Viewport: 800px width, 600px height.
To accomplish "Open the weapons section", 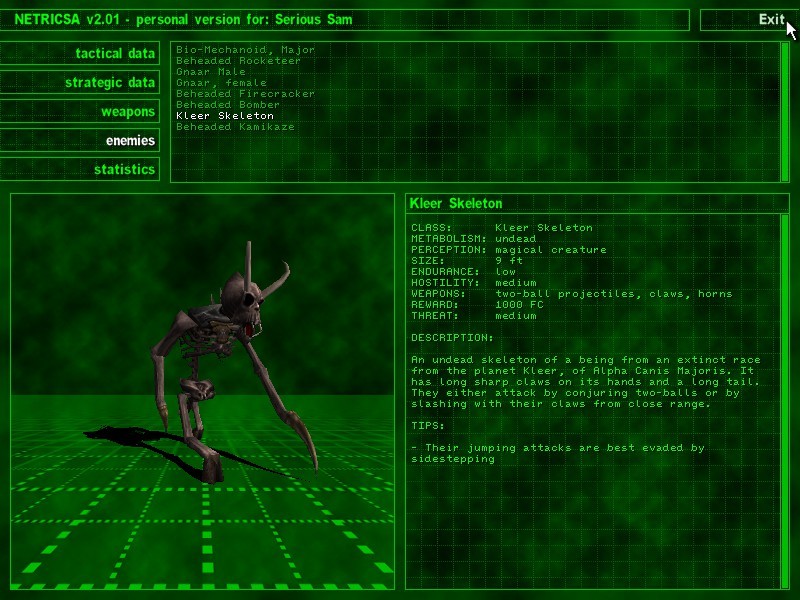I will click(x=80, y=111).
